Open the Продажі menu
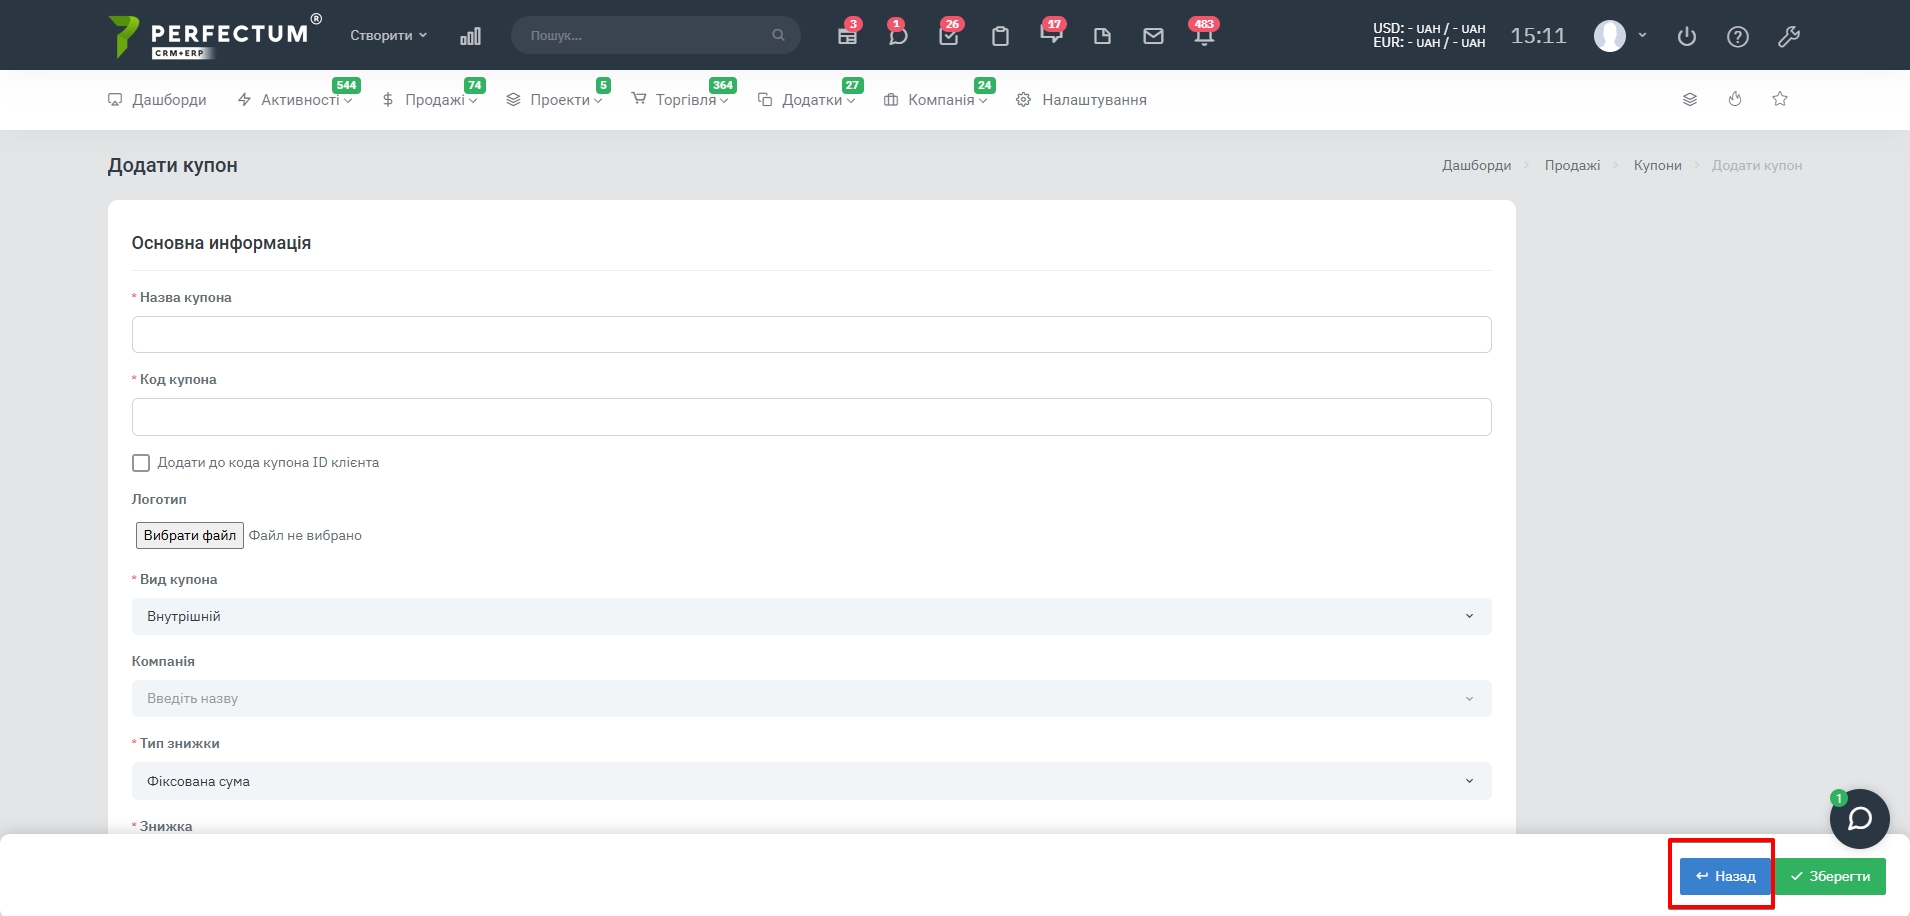This screenshot has width=1910, height=916. coord(432,100)
